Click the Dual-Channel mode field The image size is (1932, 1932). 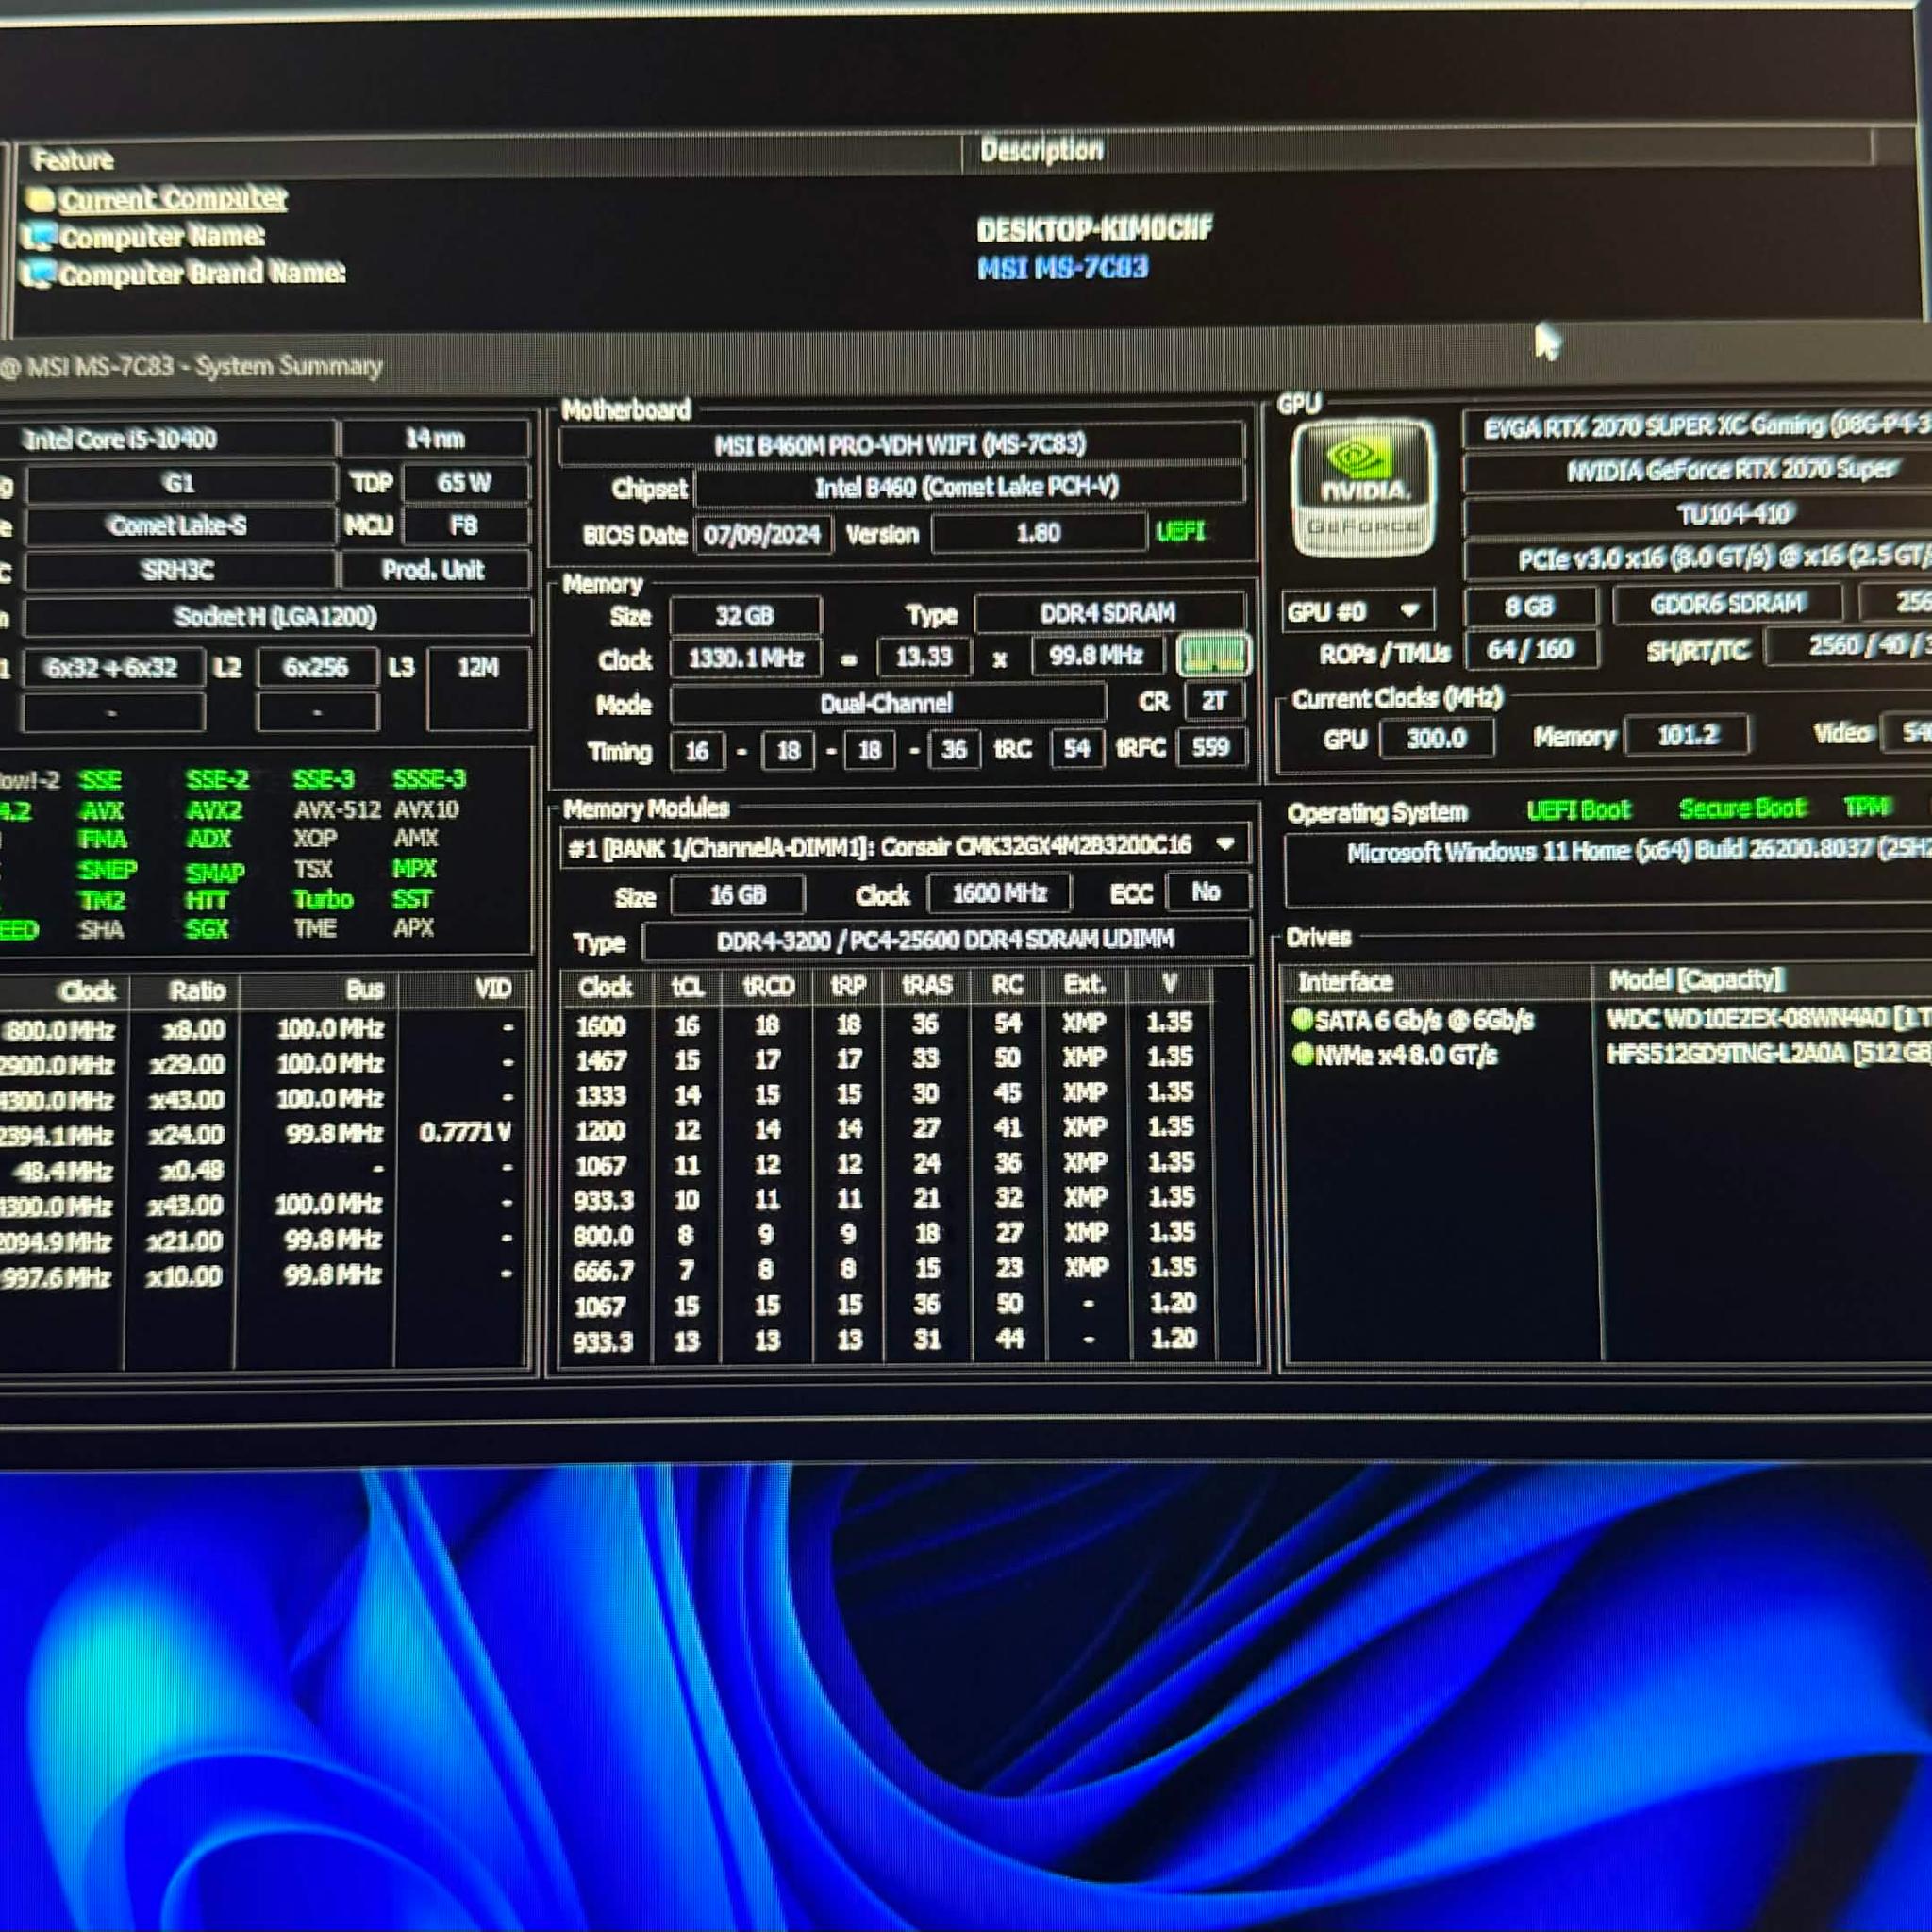point(887,703)
